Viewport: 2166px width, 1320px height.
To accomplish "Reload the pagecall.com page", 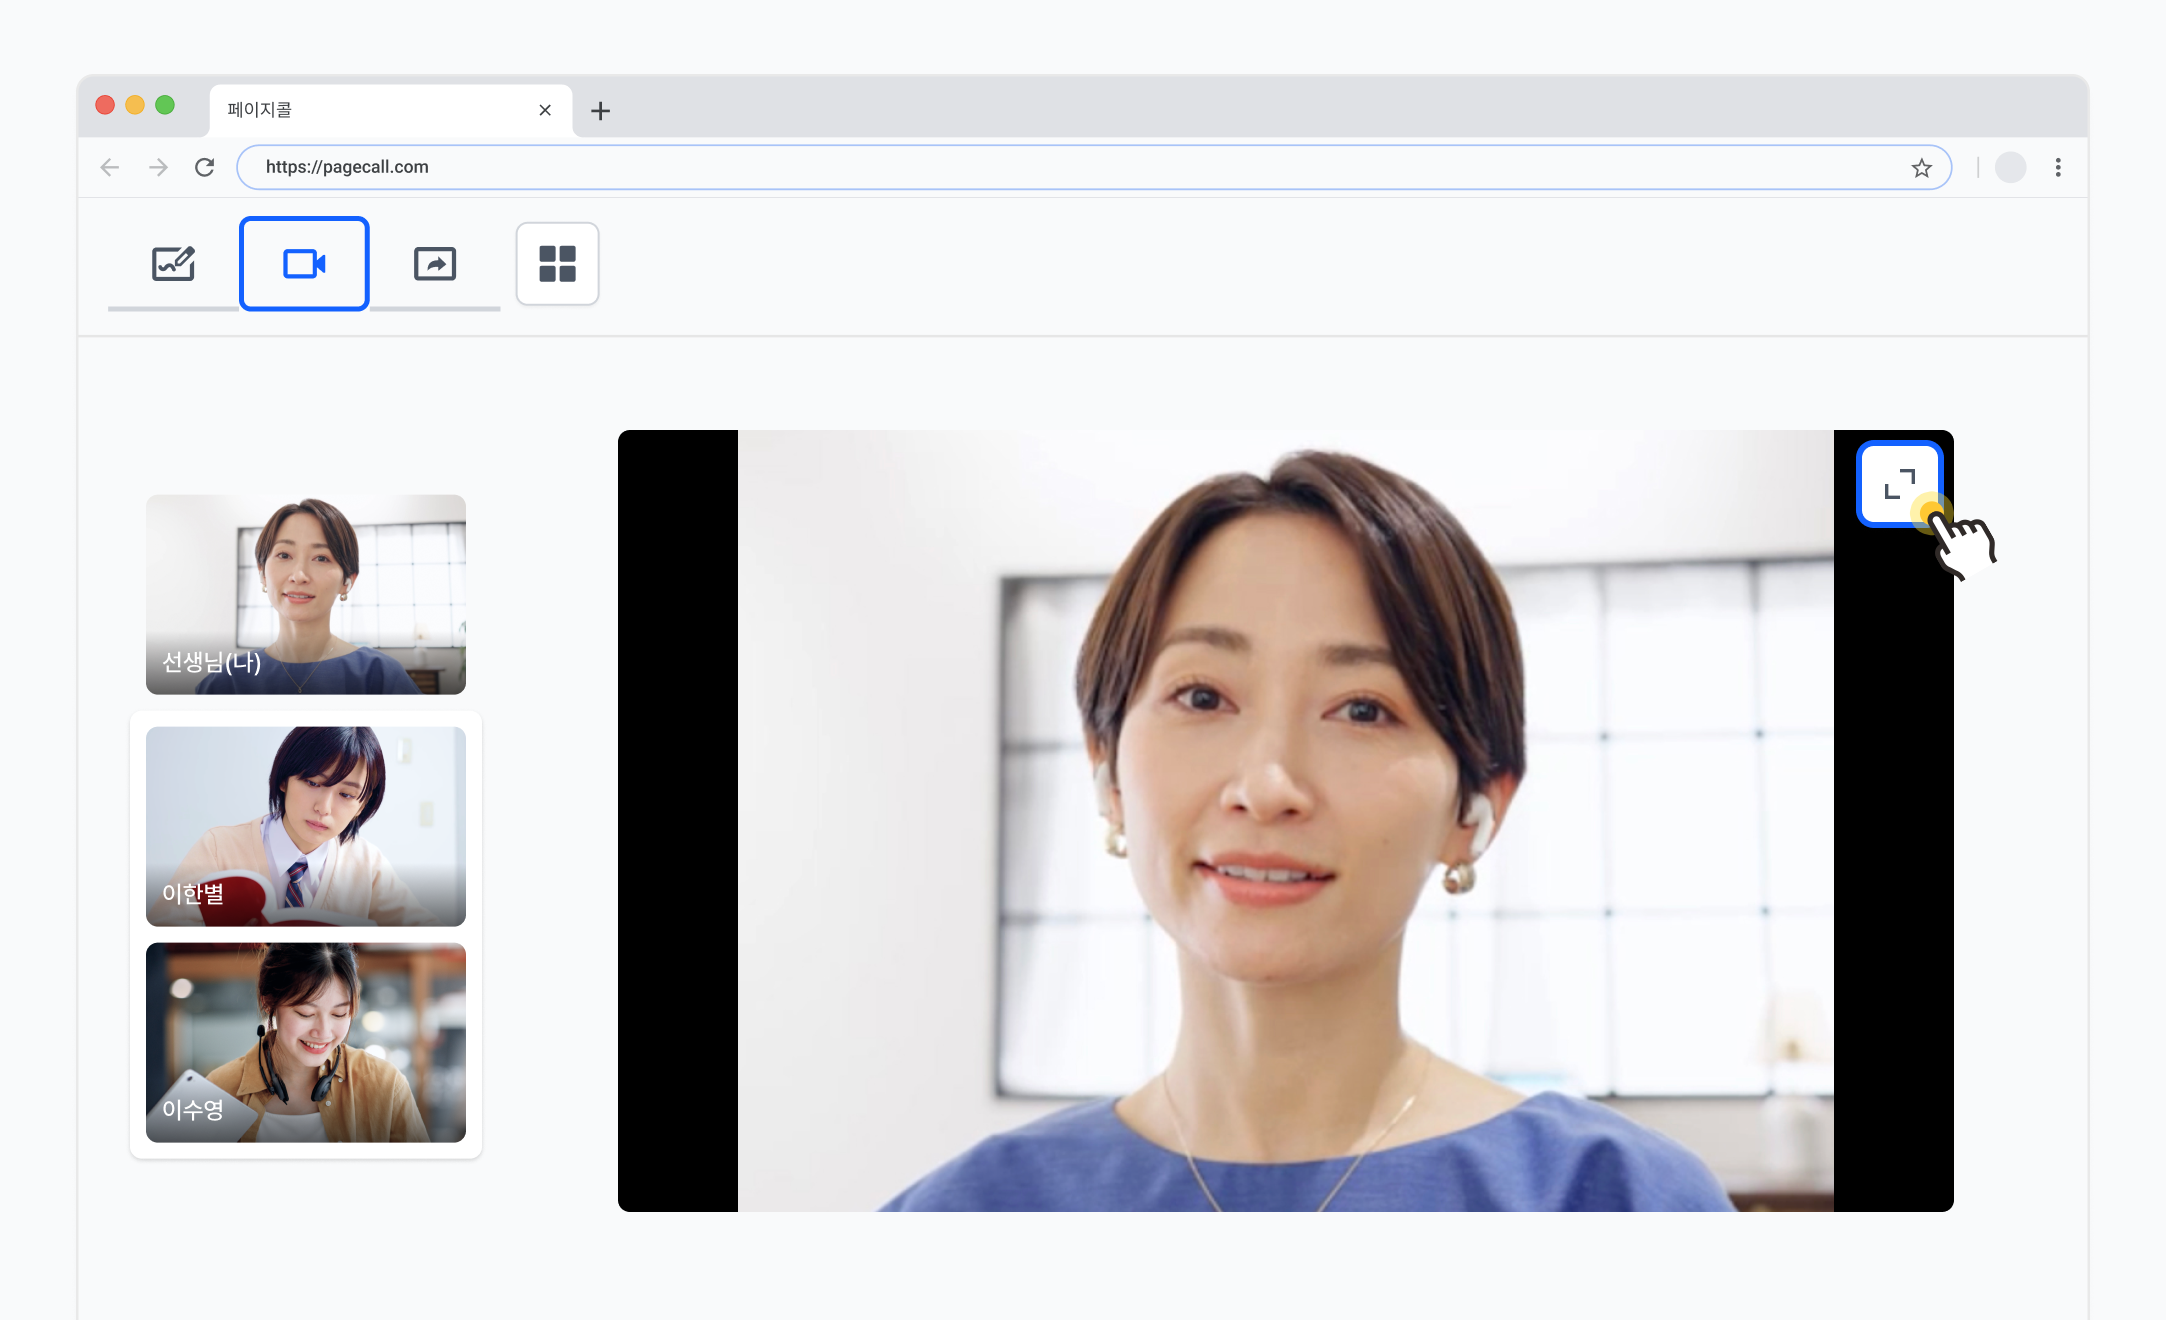I will pyautogui.click(x=205, y=167).
